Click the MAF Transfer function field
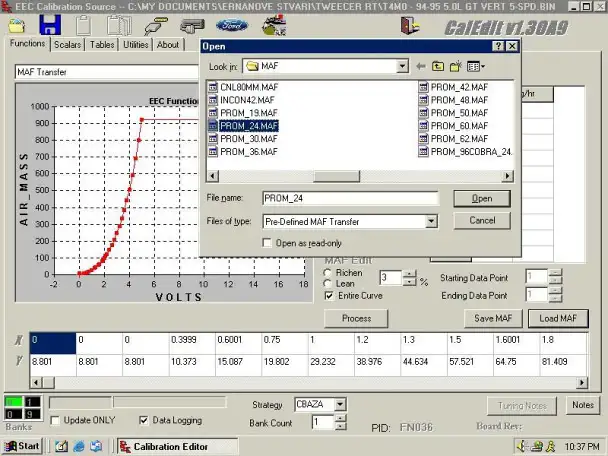This screenshot has width=608, height=456. (x=107, y=72)
